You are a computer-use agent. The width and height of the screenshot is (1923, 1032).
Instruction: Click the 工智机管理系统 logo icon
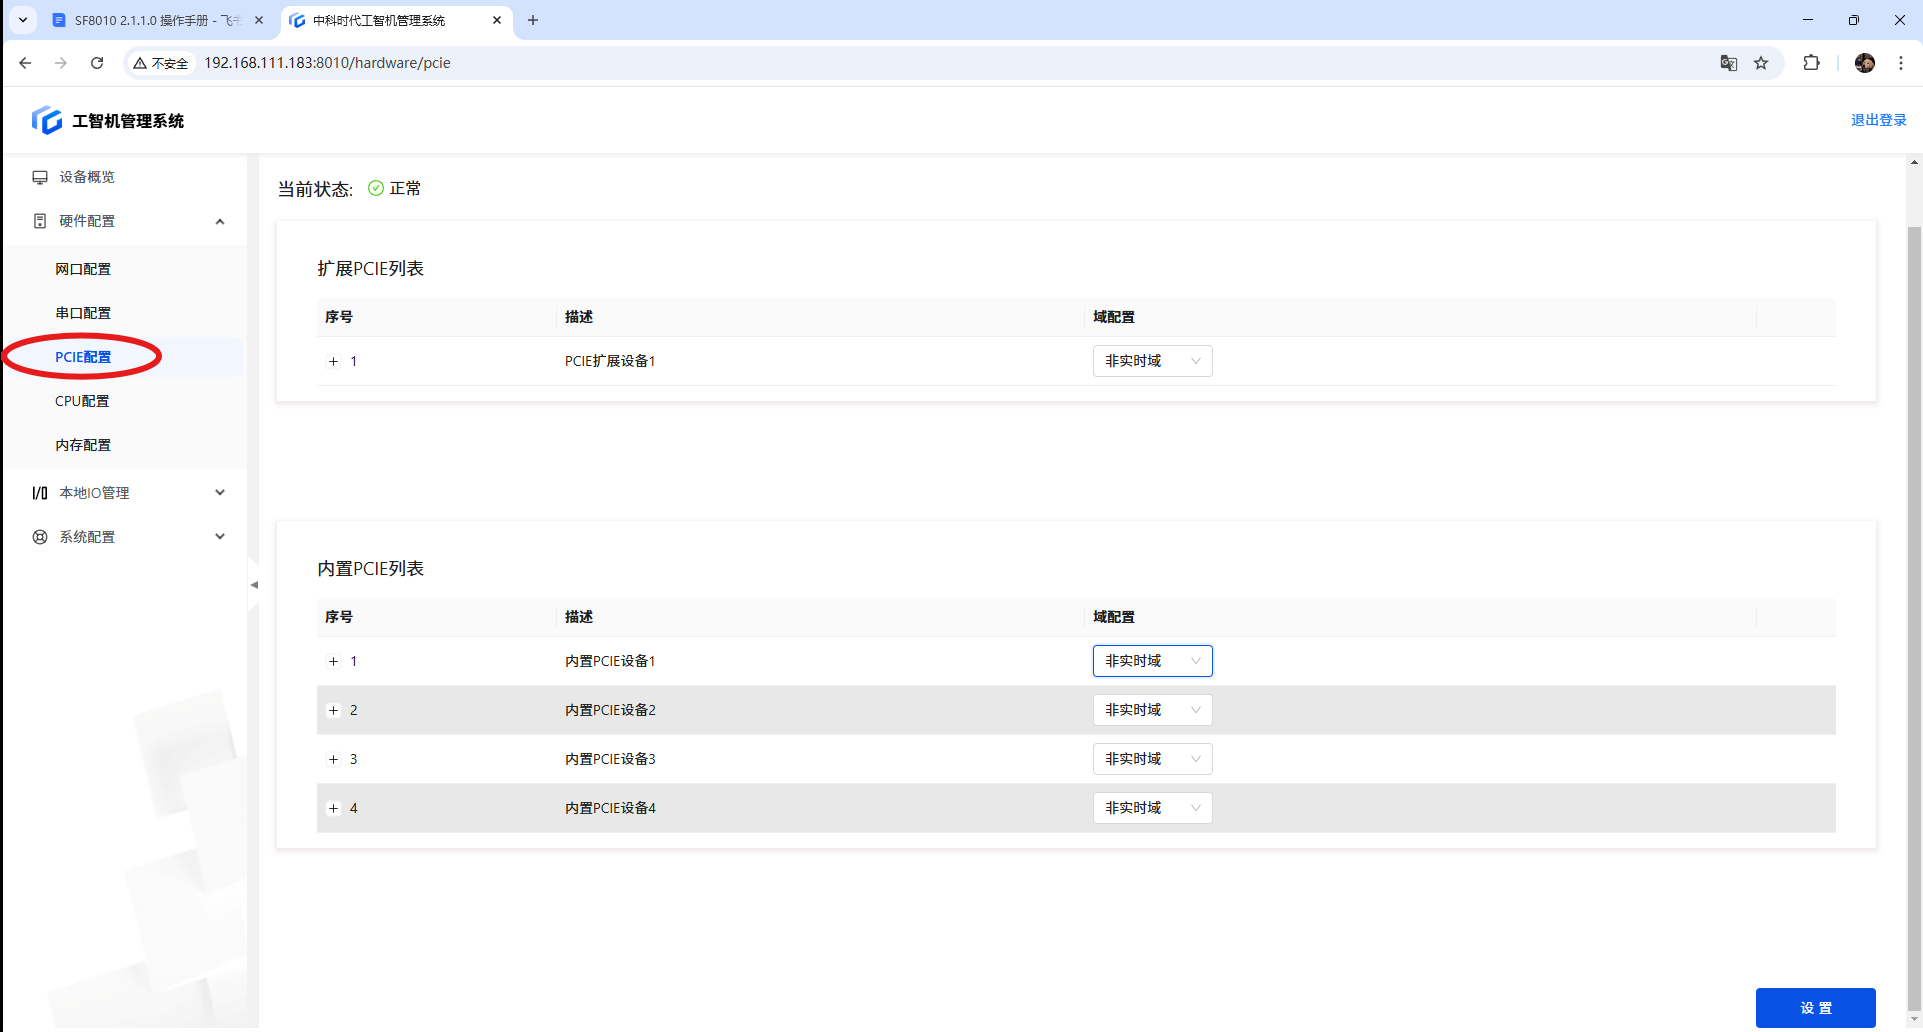pyautogui.click(x=46, y=120)
